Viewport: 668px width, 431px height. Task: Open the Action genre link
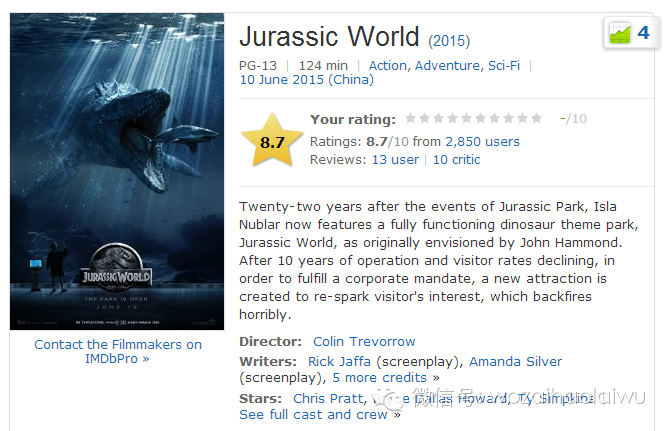[388, 66]
